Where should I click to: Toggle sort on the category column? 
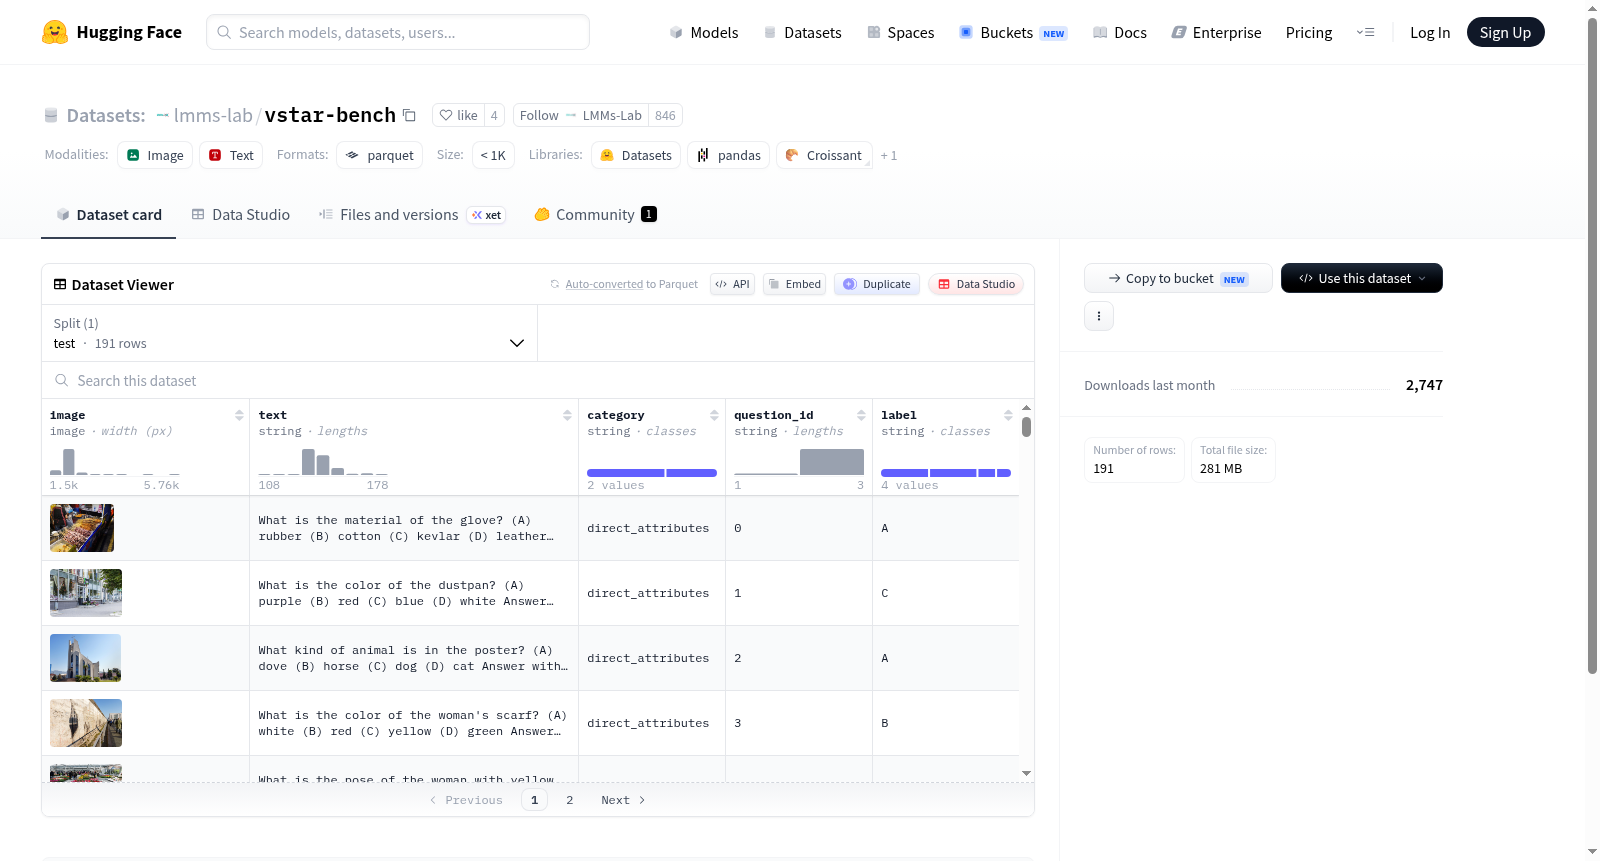pos(714,415)
